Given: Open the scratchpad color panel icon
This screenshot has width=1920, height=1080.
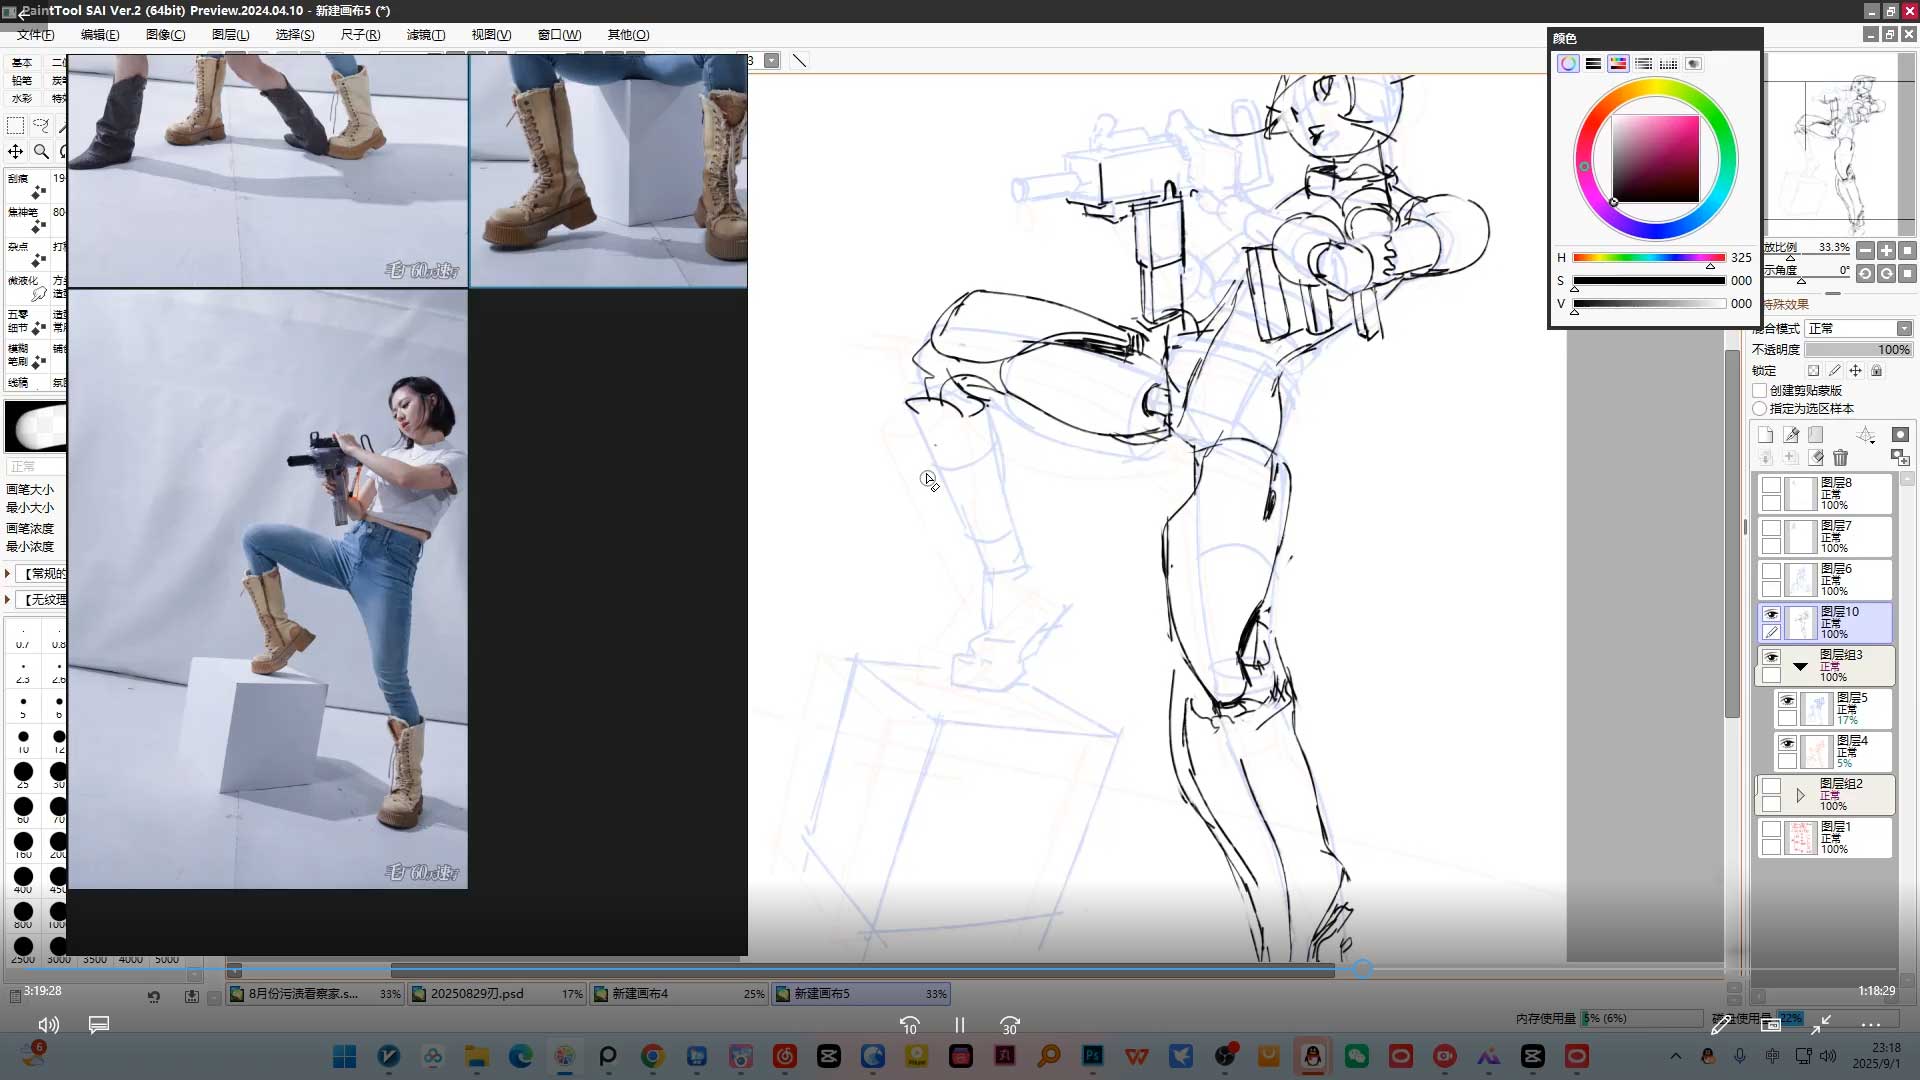Looking at the screenshot, I should [x=1693, y=63].
